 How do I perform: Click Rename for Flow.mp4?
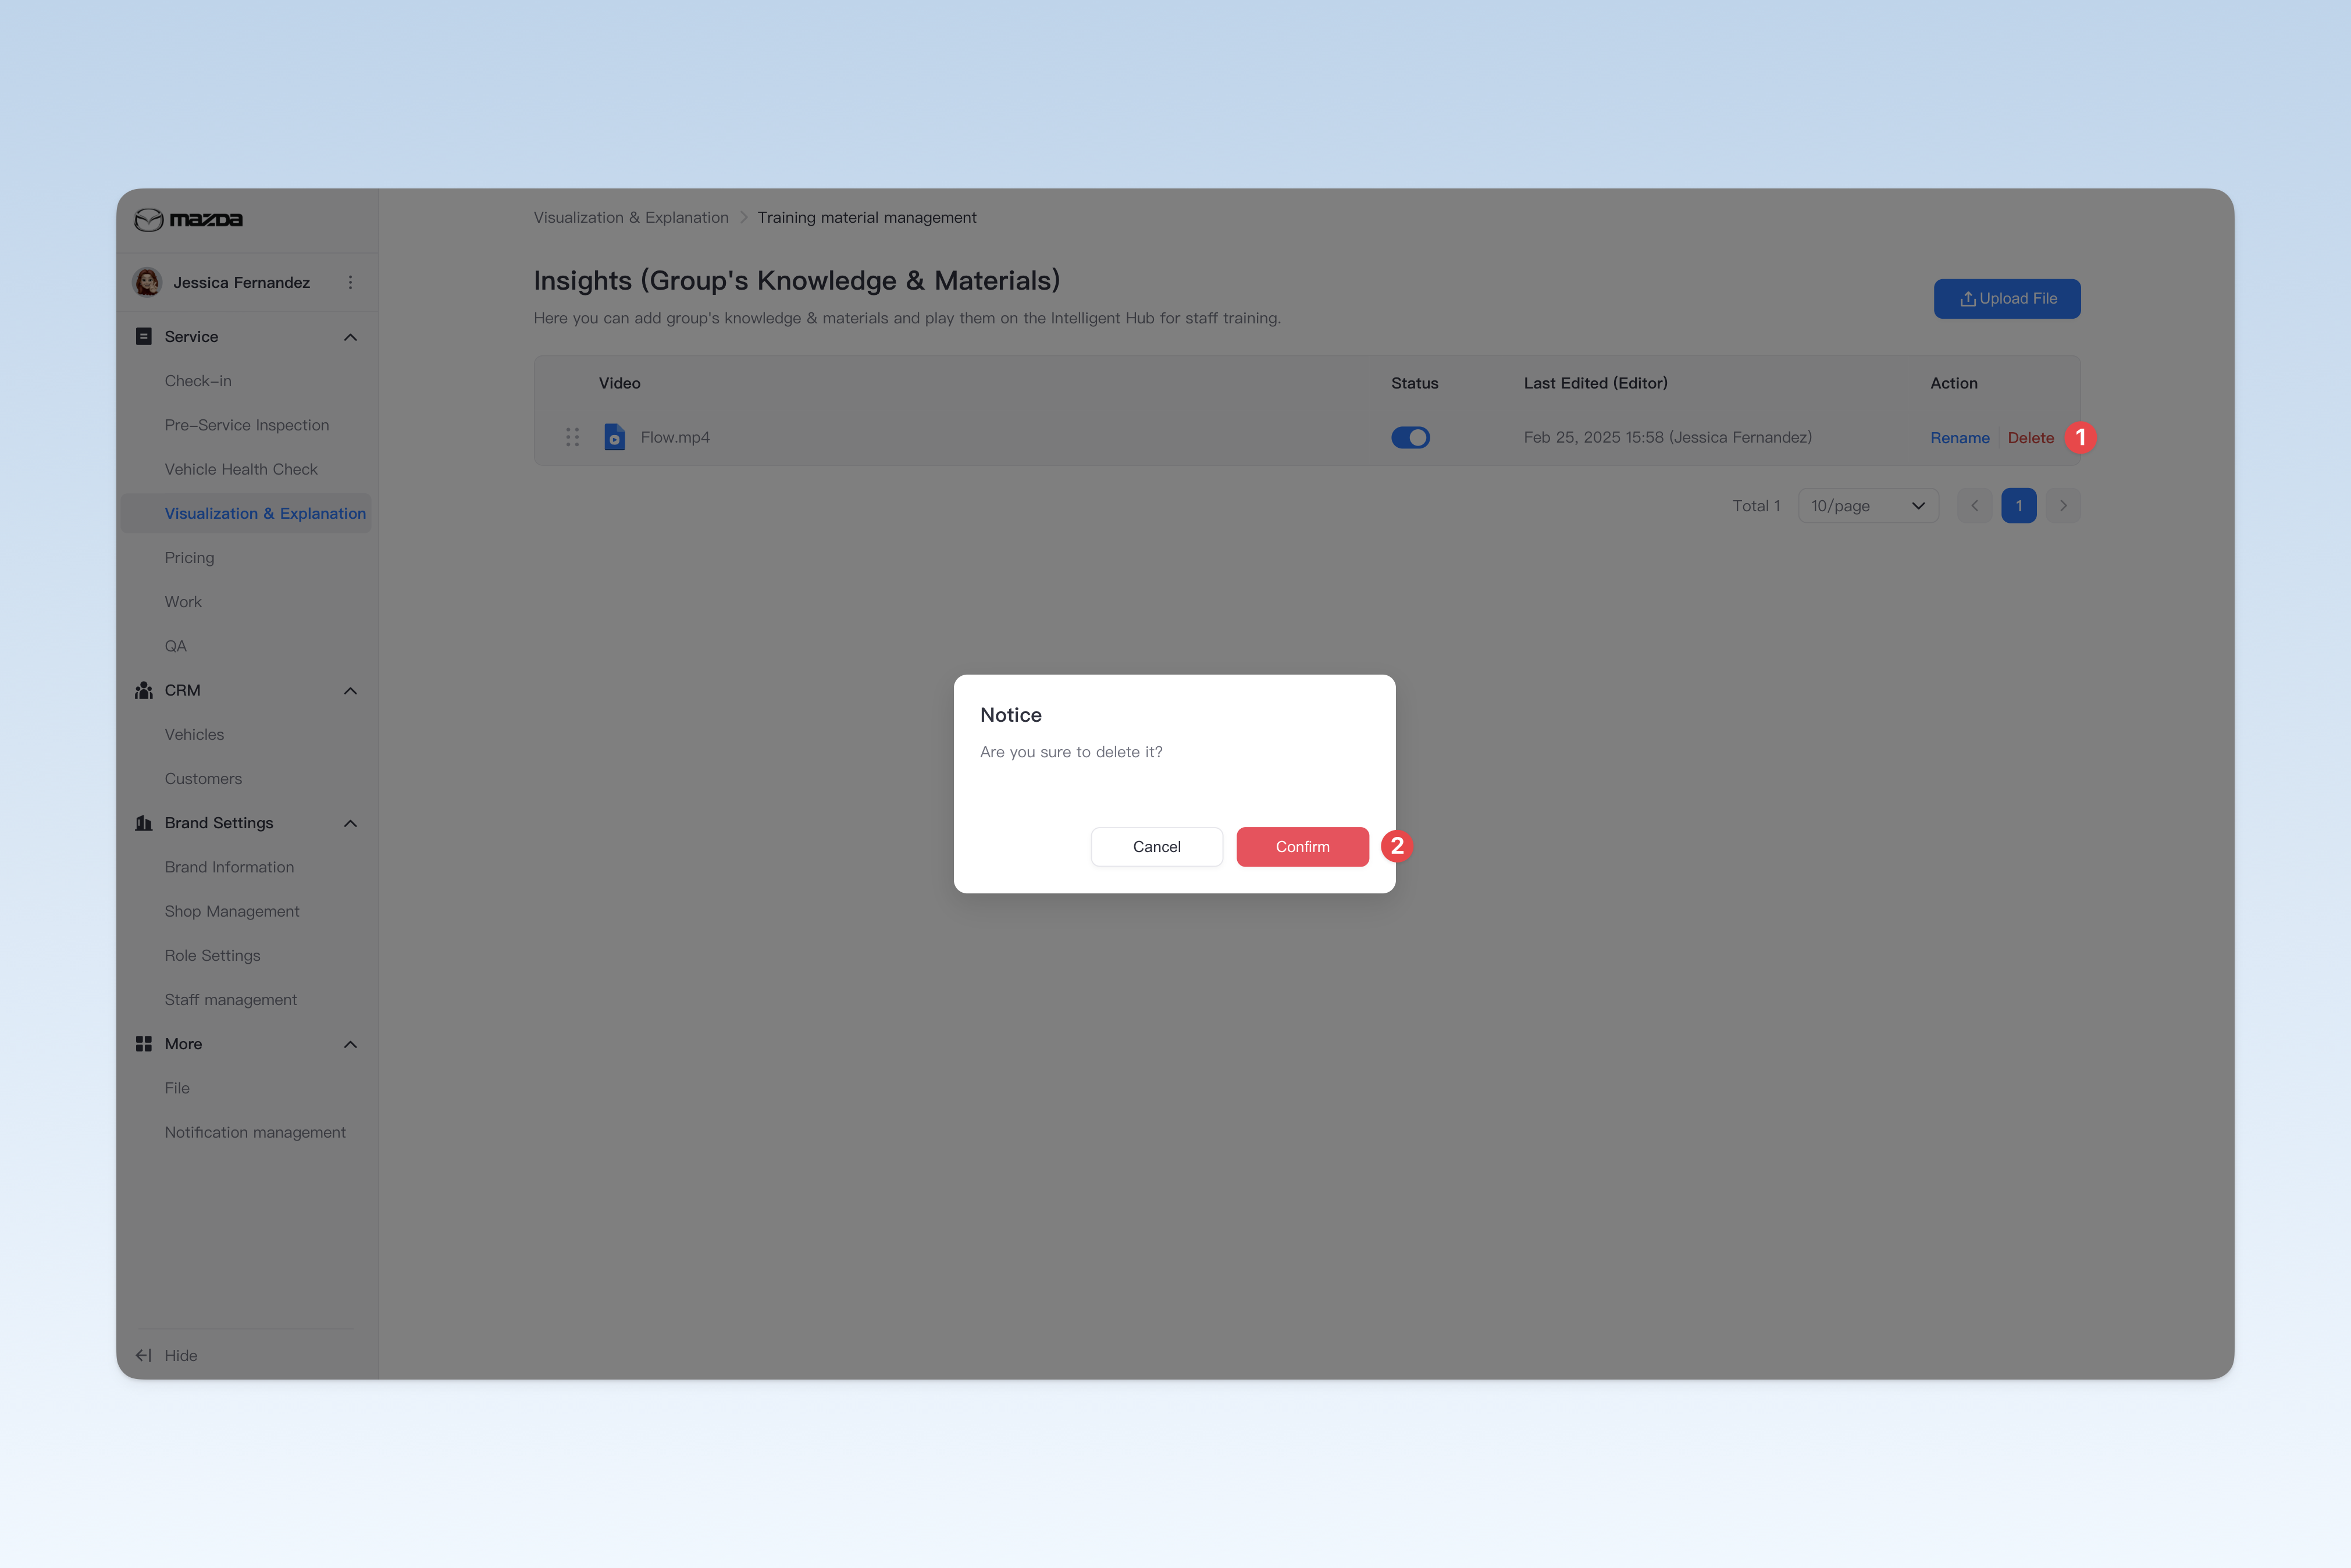click(x=1959, y=438)
